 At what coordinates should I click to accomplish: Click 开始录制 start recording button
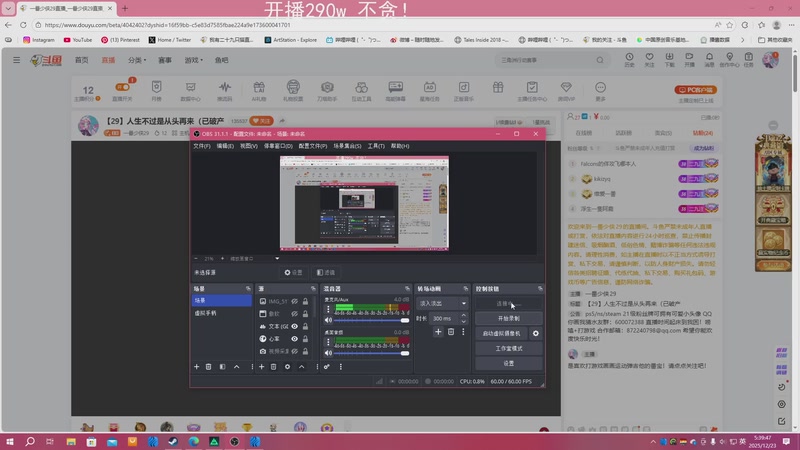point(509,318)
